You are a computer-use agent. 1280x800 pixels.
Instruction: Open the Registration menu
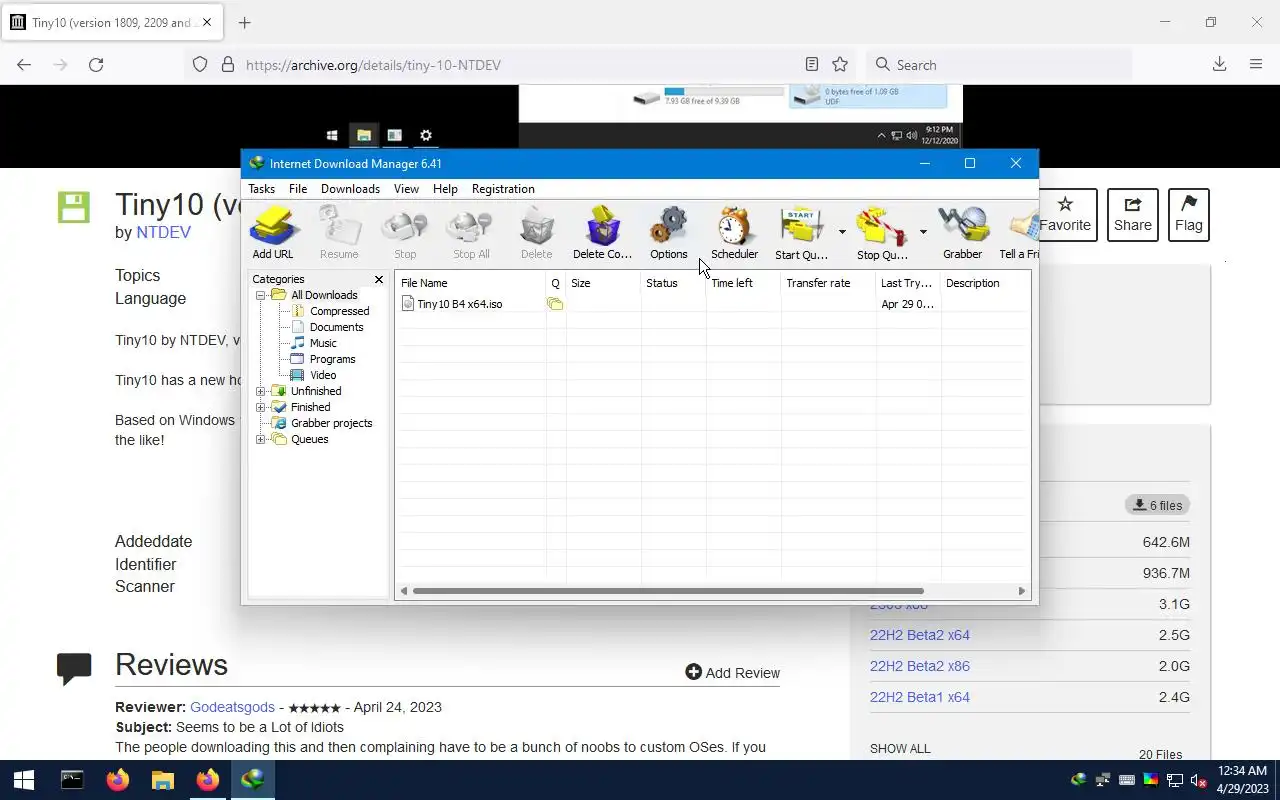point(503,189)
